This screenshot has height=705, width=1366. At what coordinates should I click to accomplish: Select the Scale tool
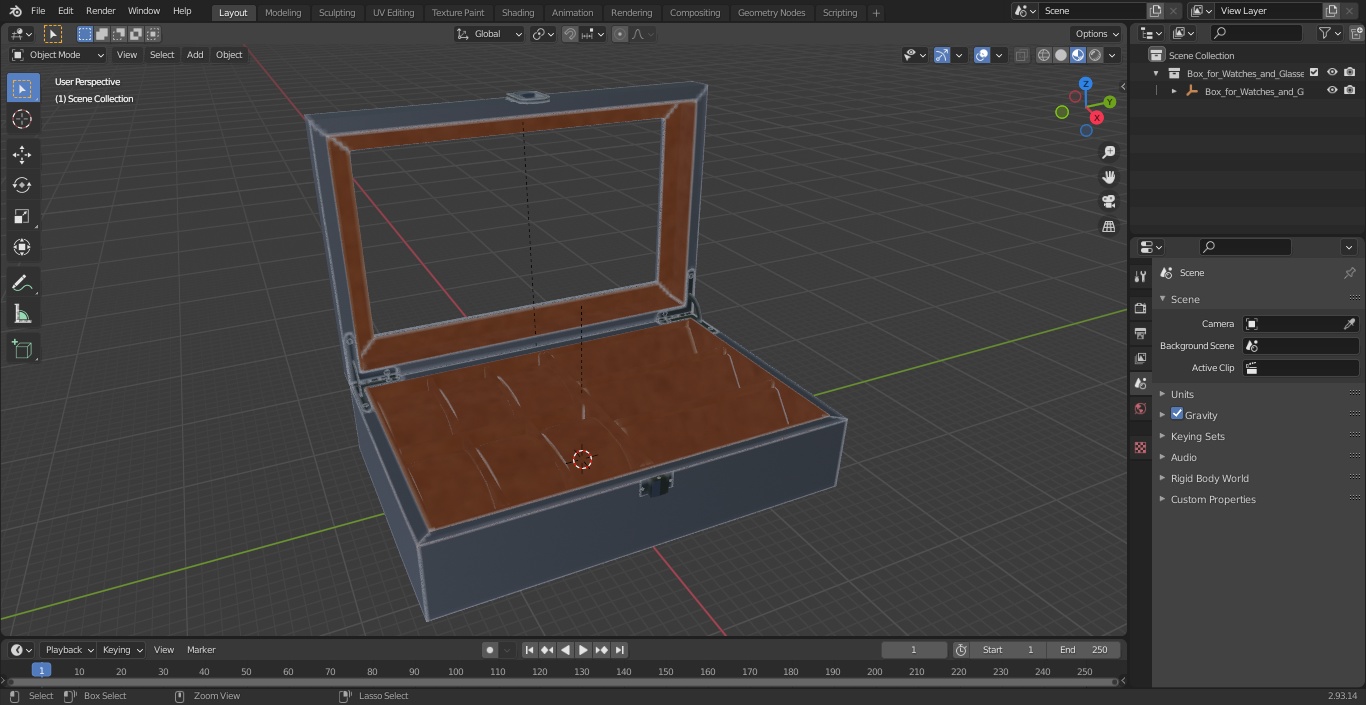point(22,216)
